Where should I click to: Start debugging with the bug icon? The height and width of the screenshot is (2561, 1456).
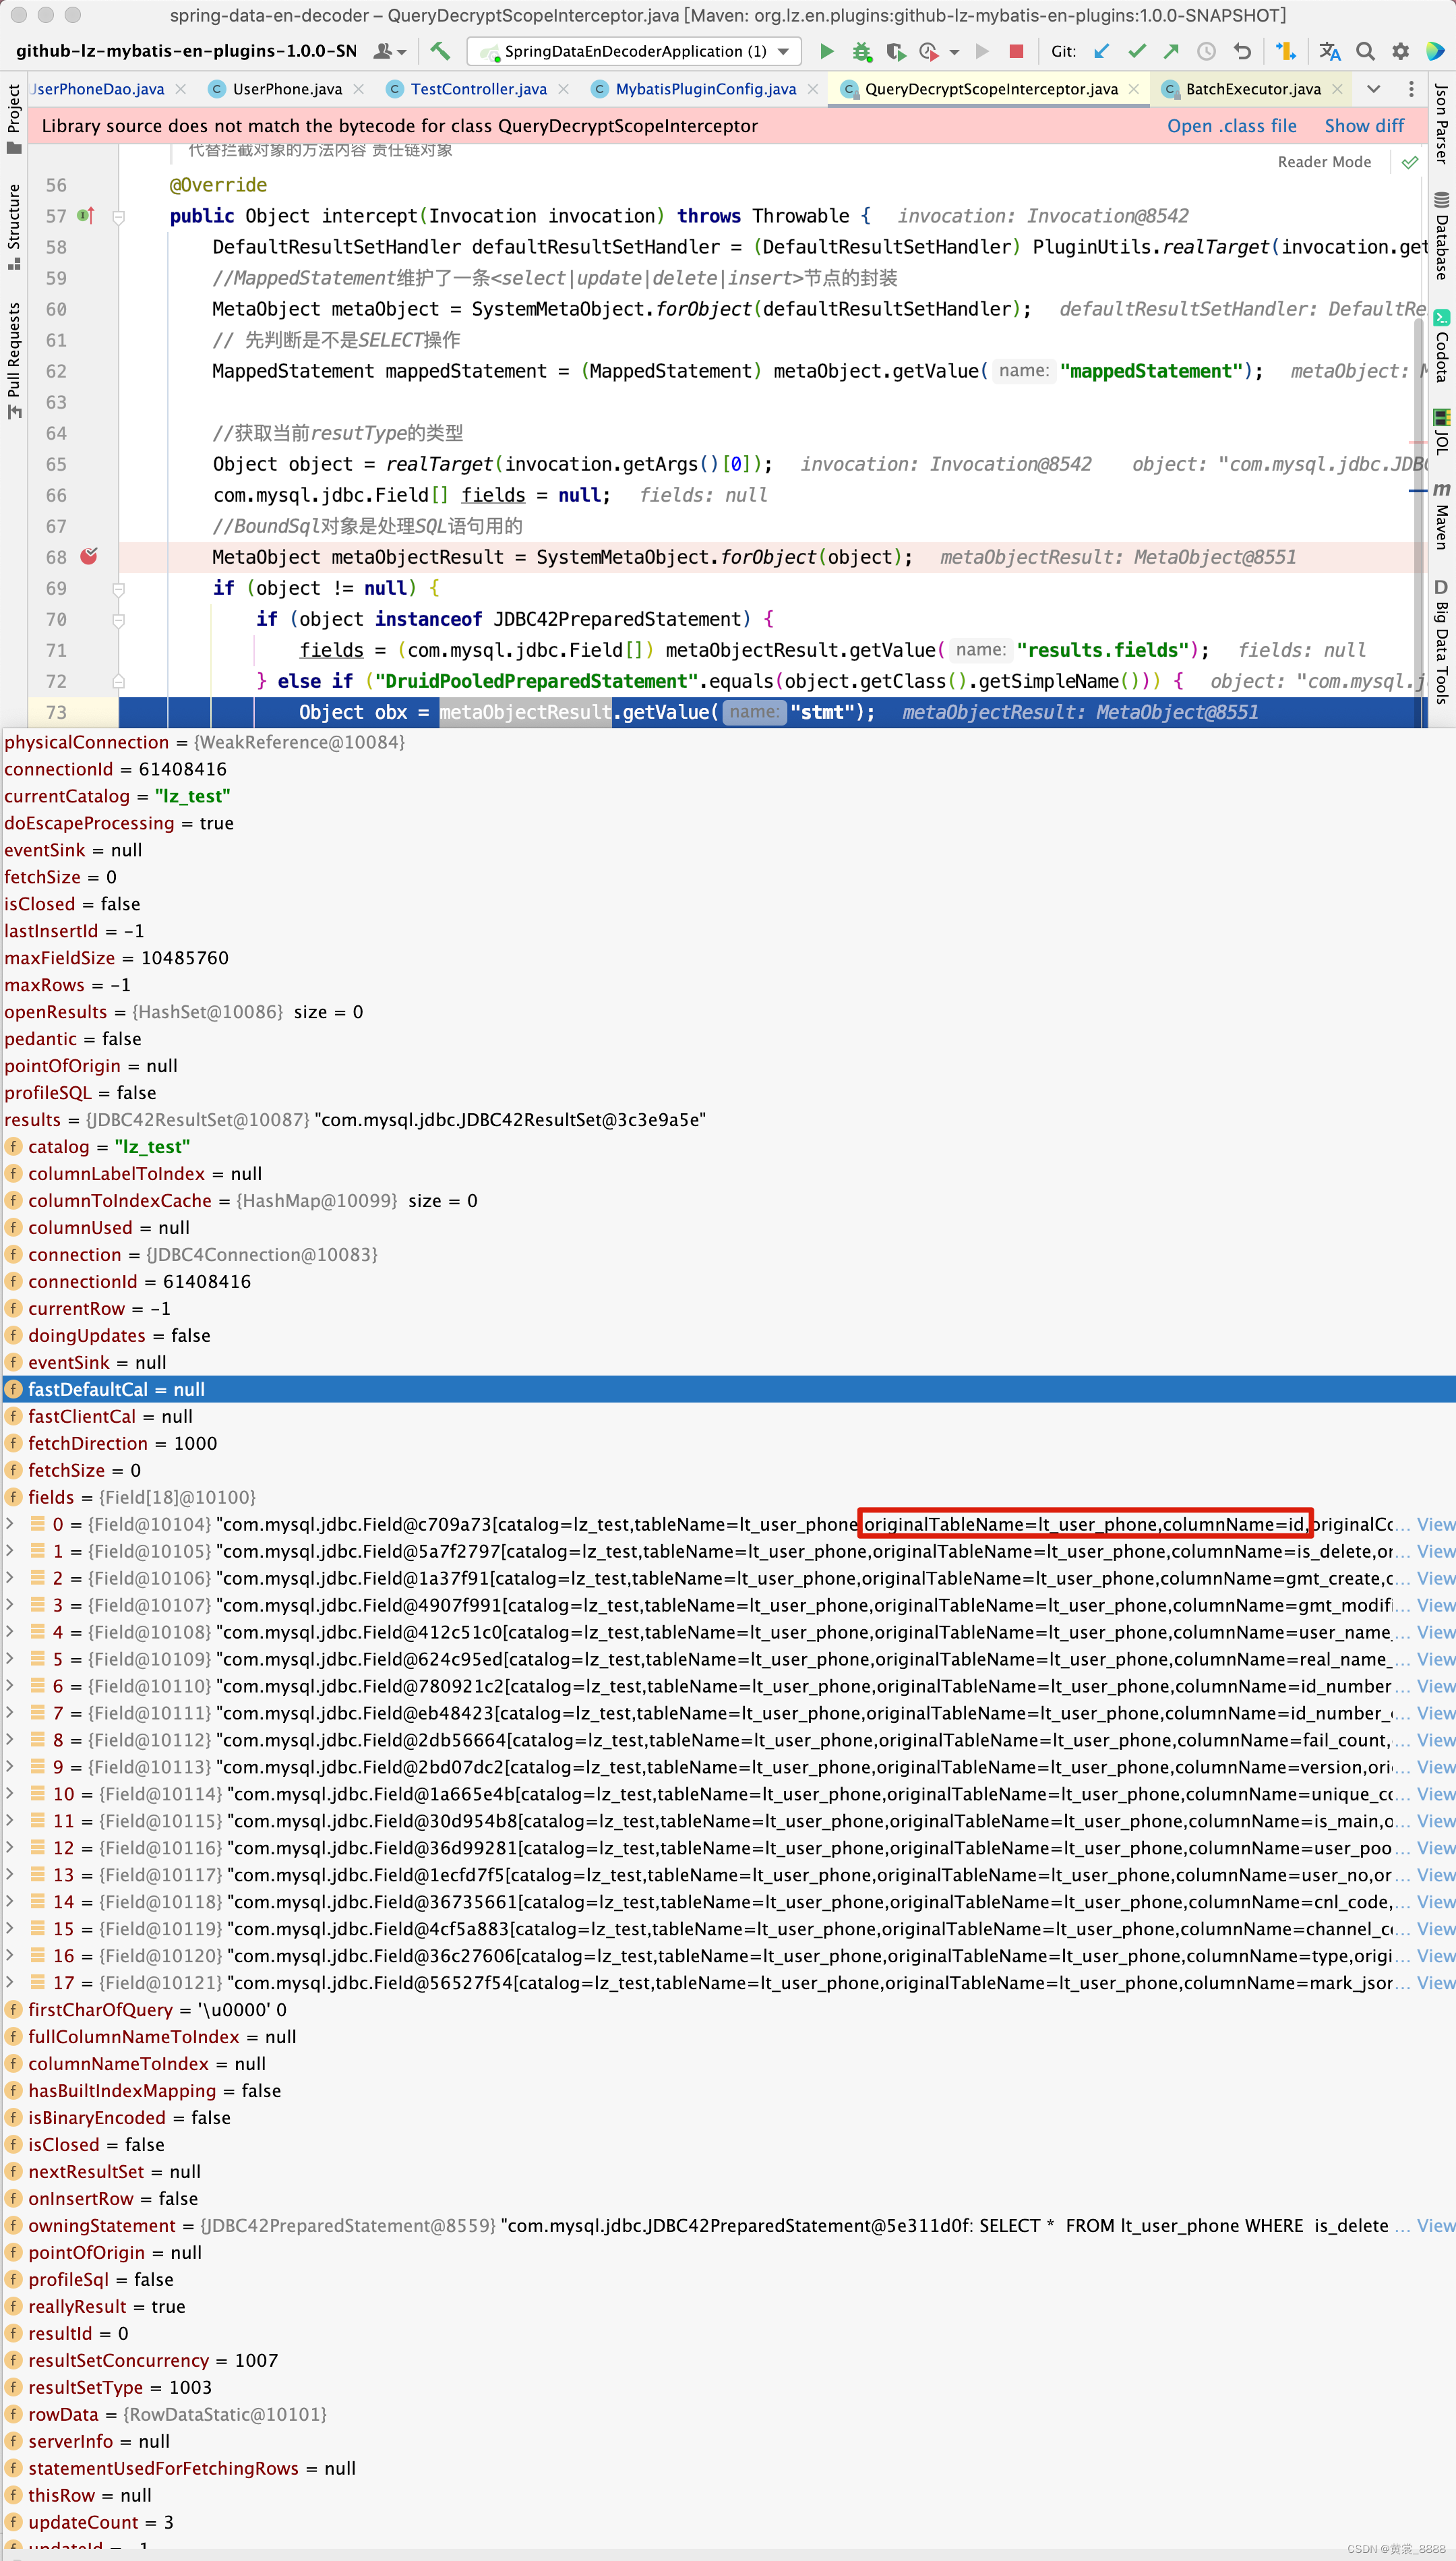pyautogui.click(x=861, y=51)
